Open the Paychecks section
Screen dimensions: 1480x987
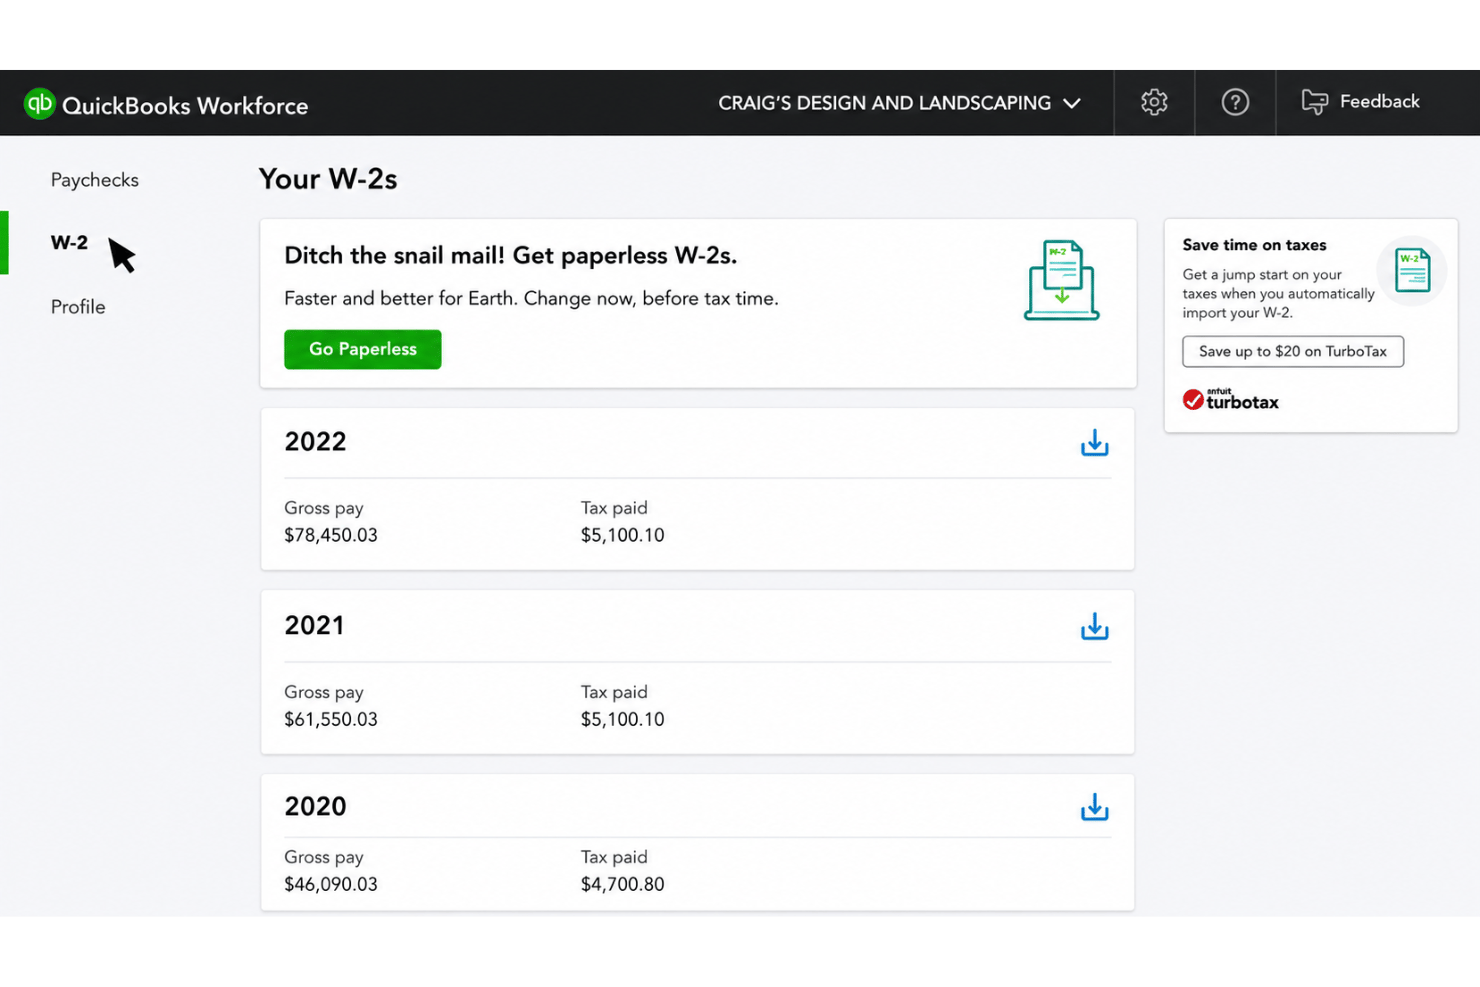coord(95,180)
